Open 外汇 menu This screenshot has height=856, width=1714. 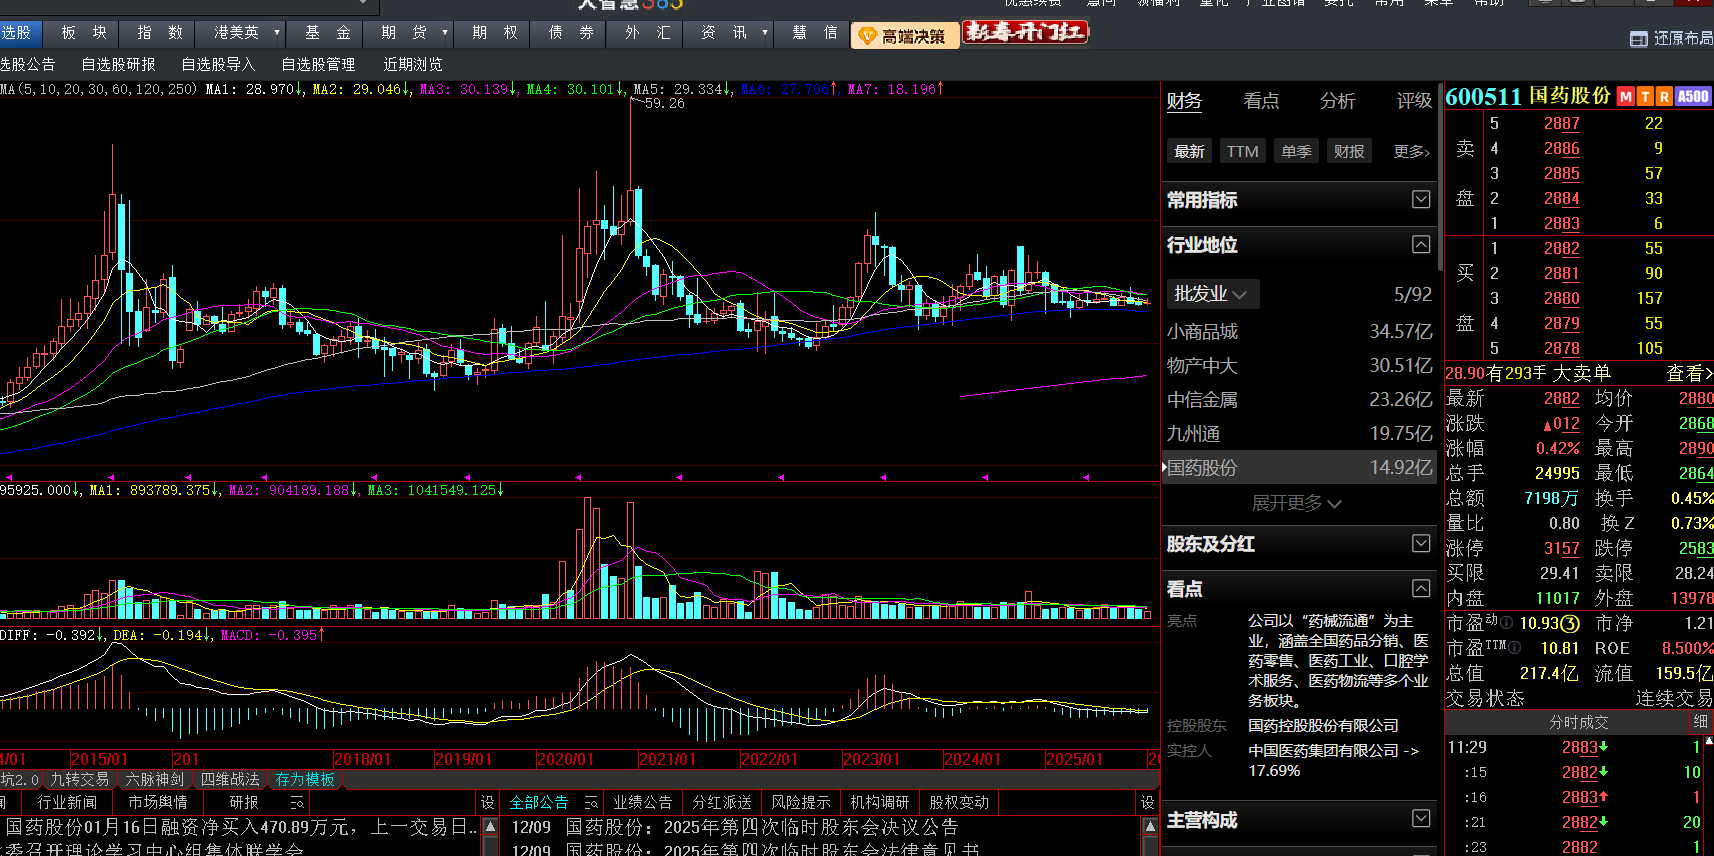tap(647, 33)
